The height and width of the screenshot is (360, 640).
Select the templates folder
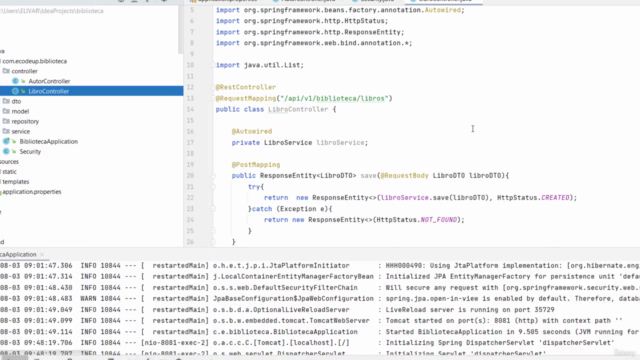16,182
